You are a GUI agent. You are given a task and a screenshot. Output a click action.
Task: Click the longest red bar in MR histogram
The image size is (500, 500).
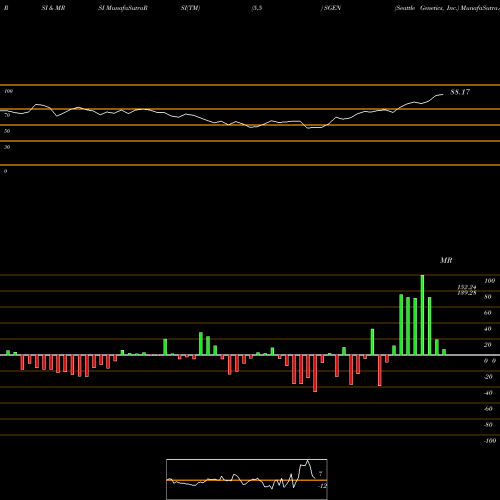click(315, 373)
